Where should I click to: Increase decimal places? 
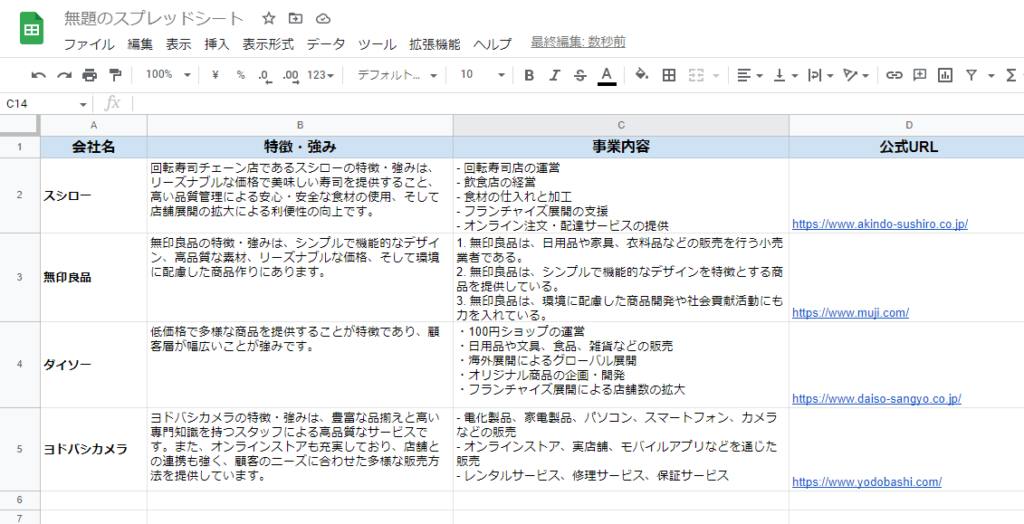tap(291, 76)
